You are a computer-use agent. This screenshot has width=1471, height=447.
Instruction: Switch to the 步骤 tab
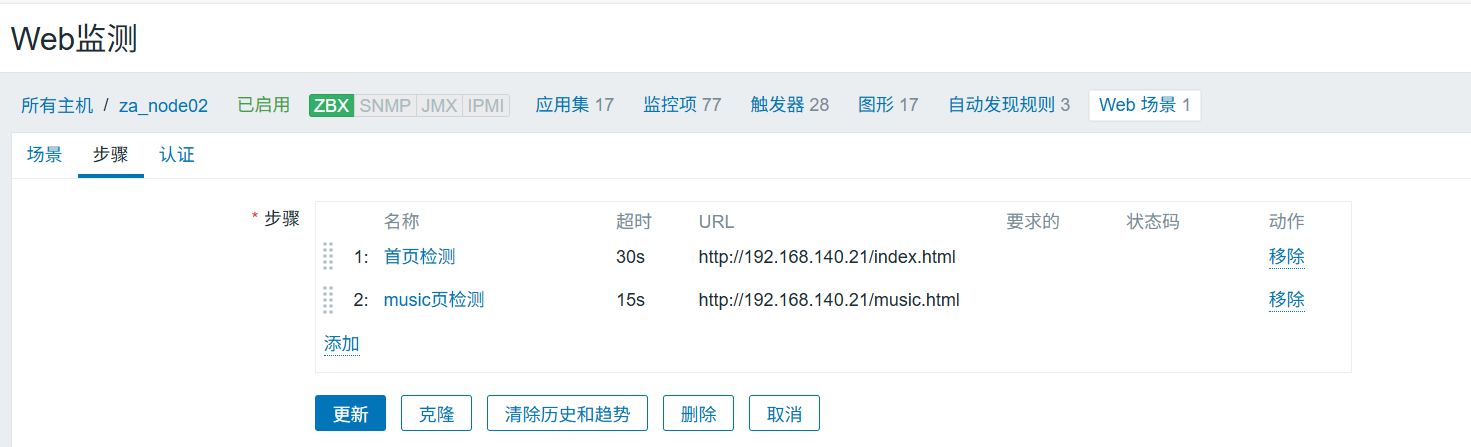pyautogui.click(x=111, y=155)
